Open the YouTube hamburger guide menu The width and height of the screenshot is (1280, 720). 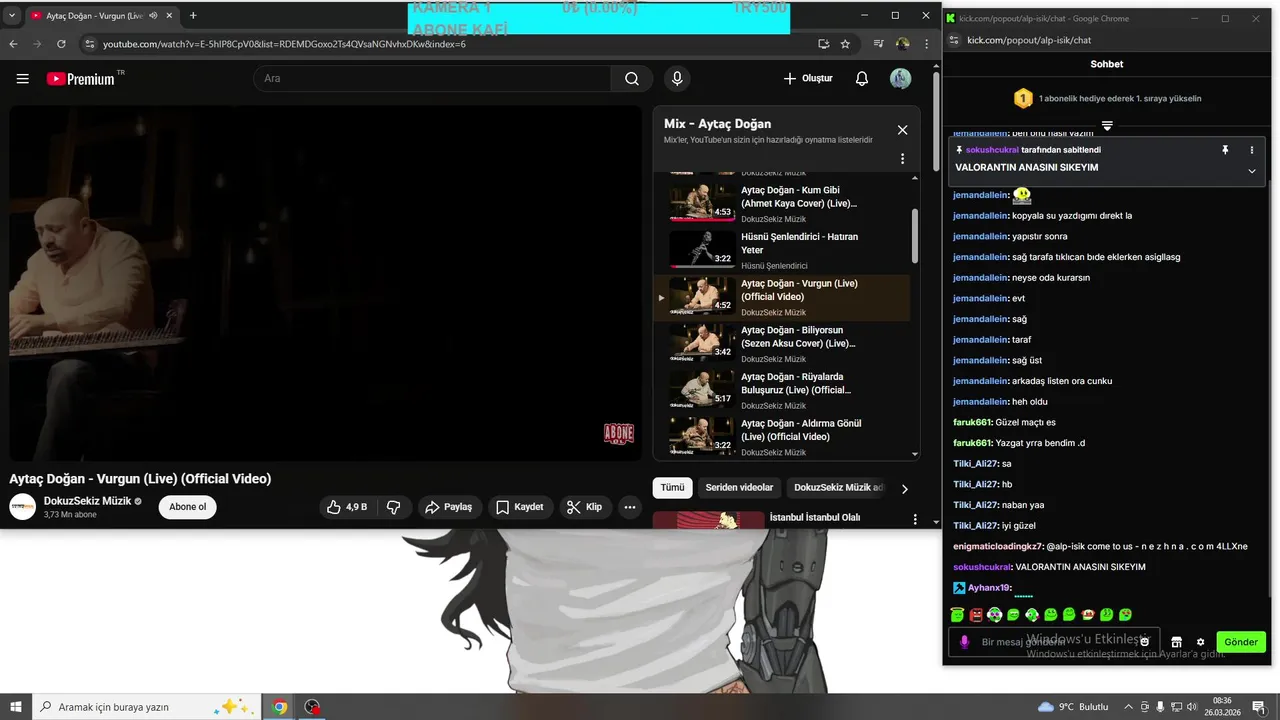[23, 79]
